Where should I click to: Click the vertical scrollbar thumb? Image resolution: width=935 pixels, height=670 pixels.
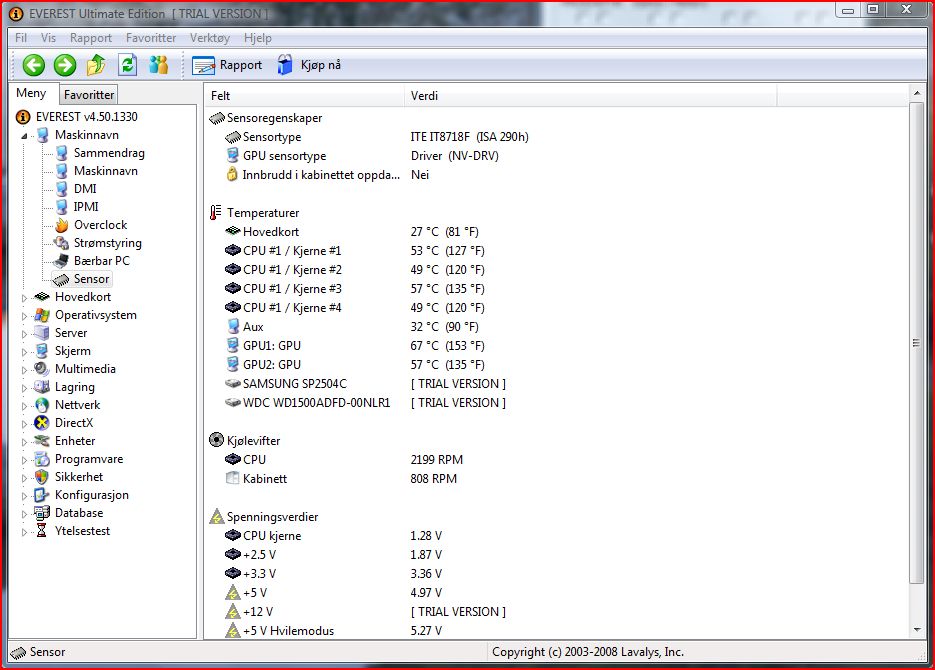(917, 343)
